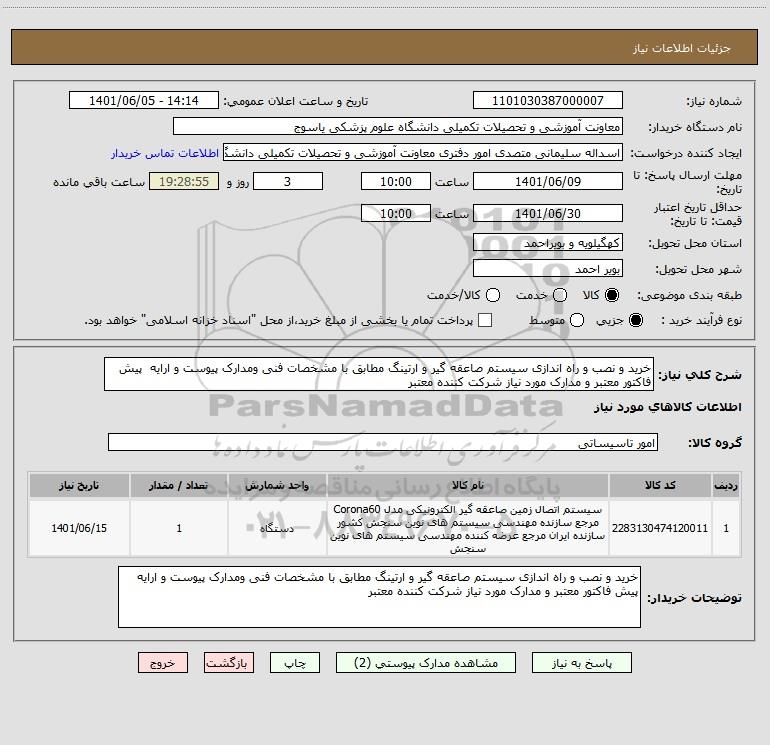Click the شهر محل تحویل field بویر احمد
The width and height of the screenshot is (770, 745).
click(548, 269)
